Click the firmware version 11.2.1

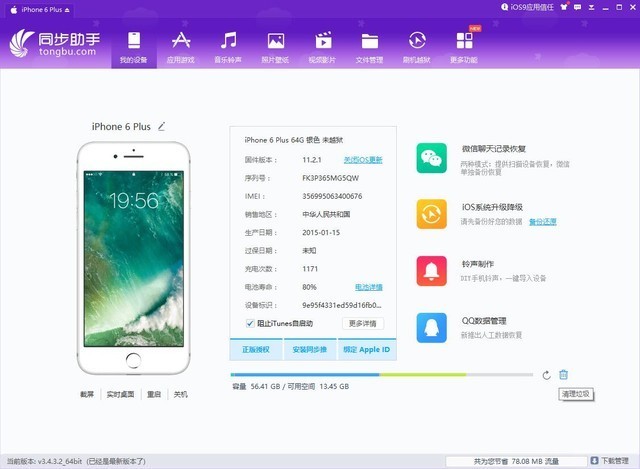click(312, 160)
